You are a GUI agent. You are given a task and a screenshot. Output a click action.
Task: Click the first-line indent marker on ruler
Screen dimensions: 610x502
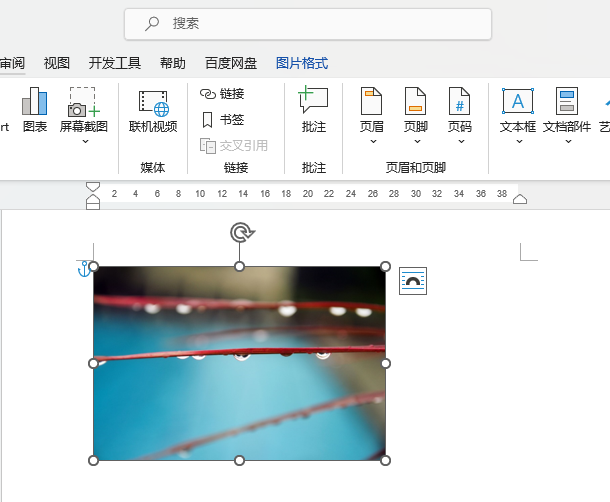coord(93,187)
